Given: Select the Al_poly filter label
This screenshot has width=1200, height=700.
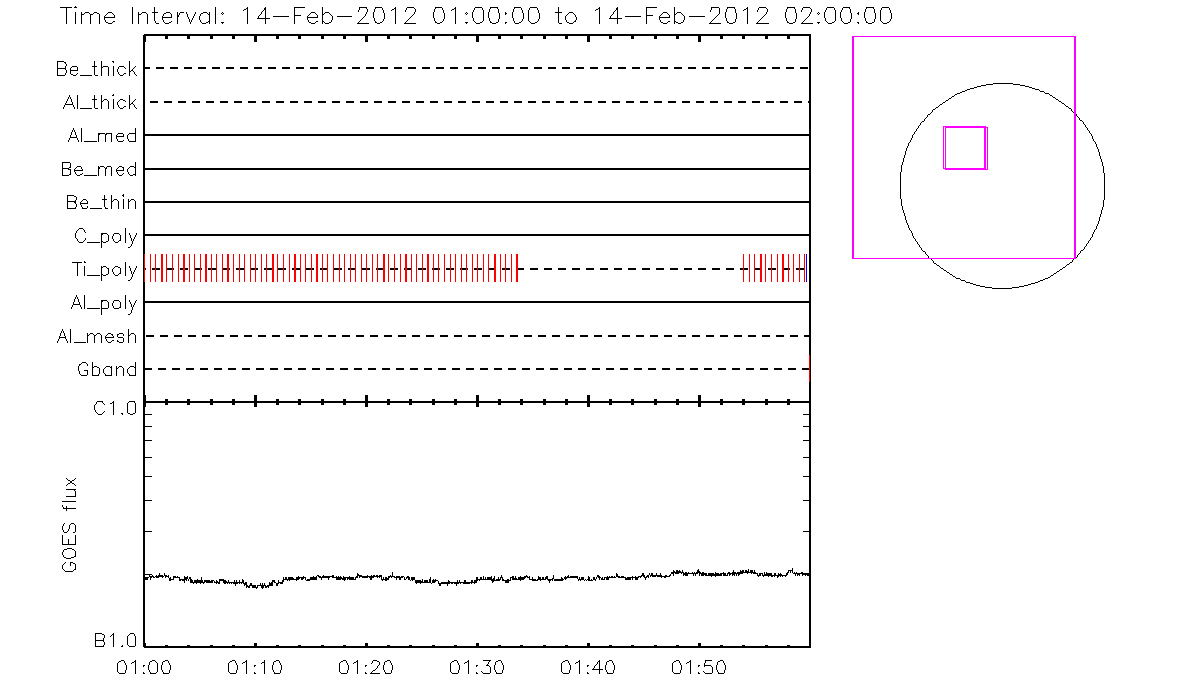Looking at the screenshot, I should tap(103, 303).
